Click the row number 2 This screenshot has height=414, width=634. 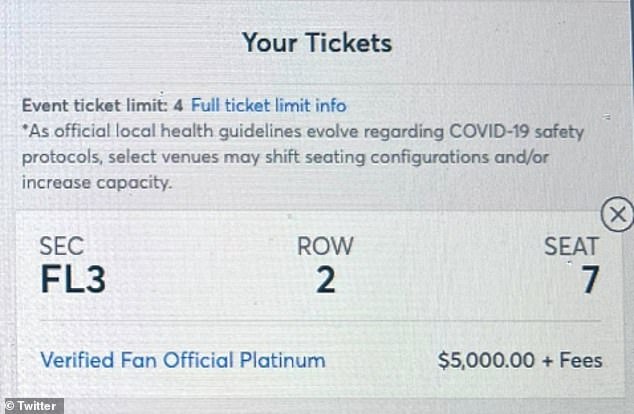pyautogui.click(x=325, y=281)
